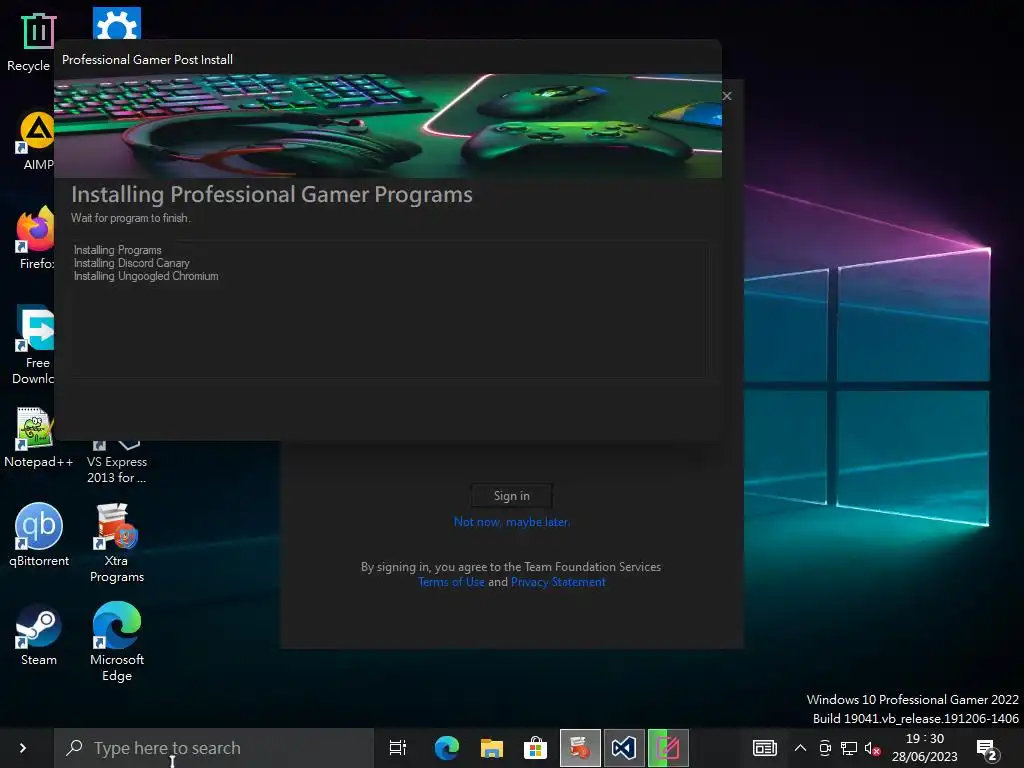Open Microsoft Edge from the taskbar
The image size is (1024, 768).
coord(447,748)
